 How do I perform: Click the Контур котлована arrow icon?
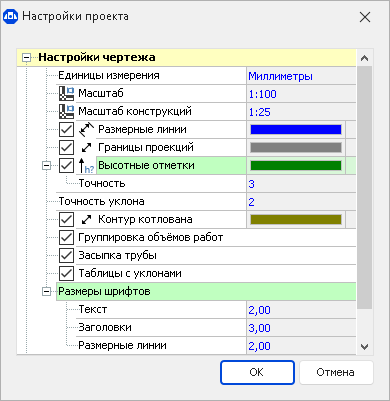coord(86,220)
